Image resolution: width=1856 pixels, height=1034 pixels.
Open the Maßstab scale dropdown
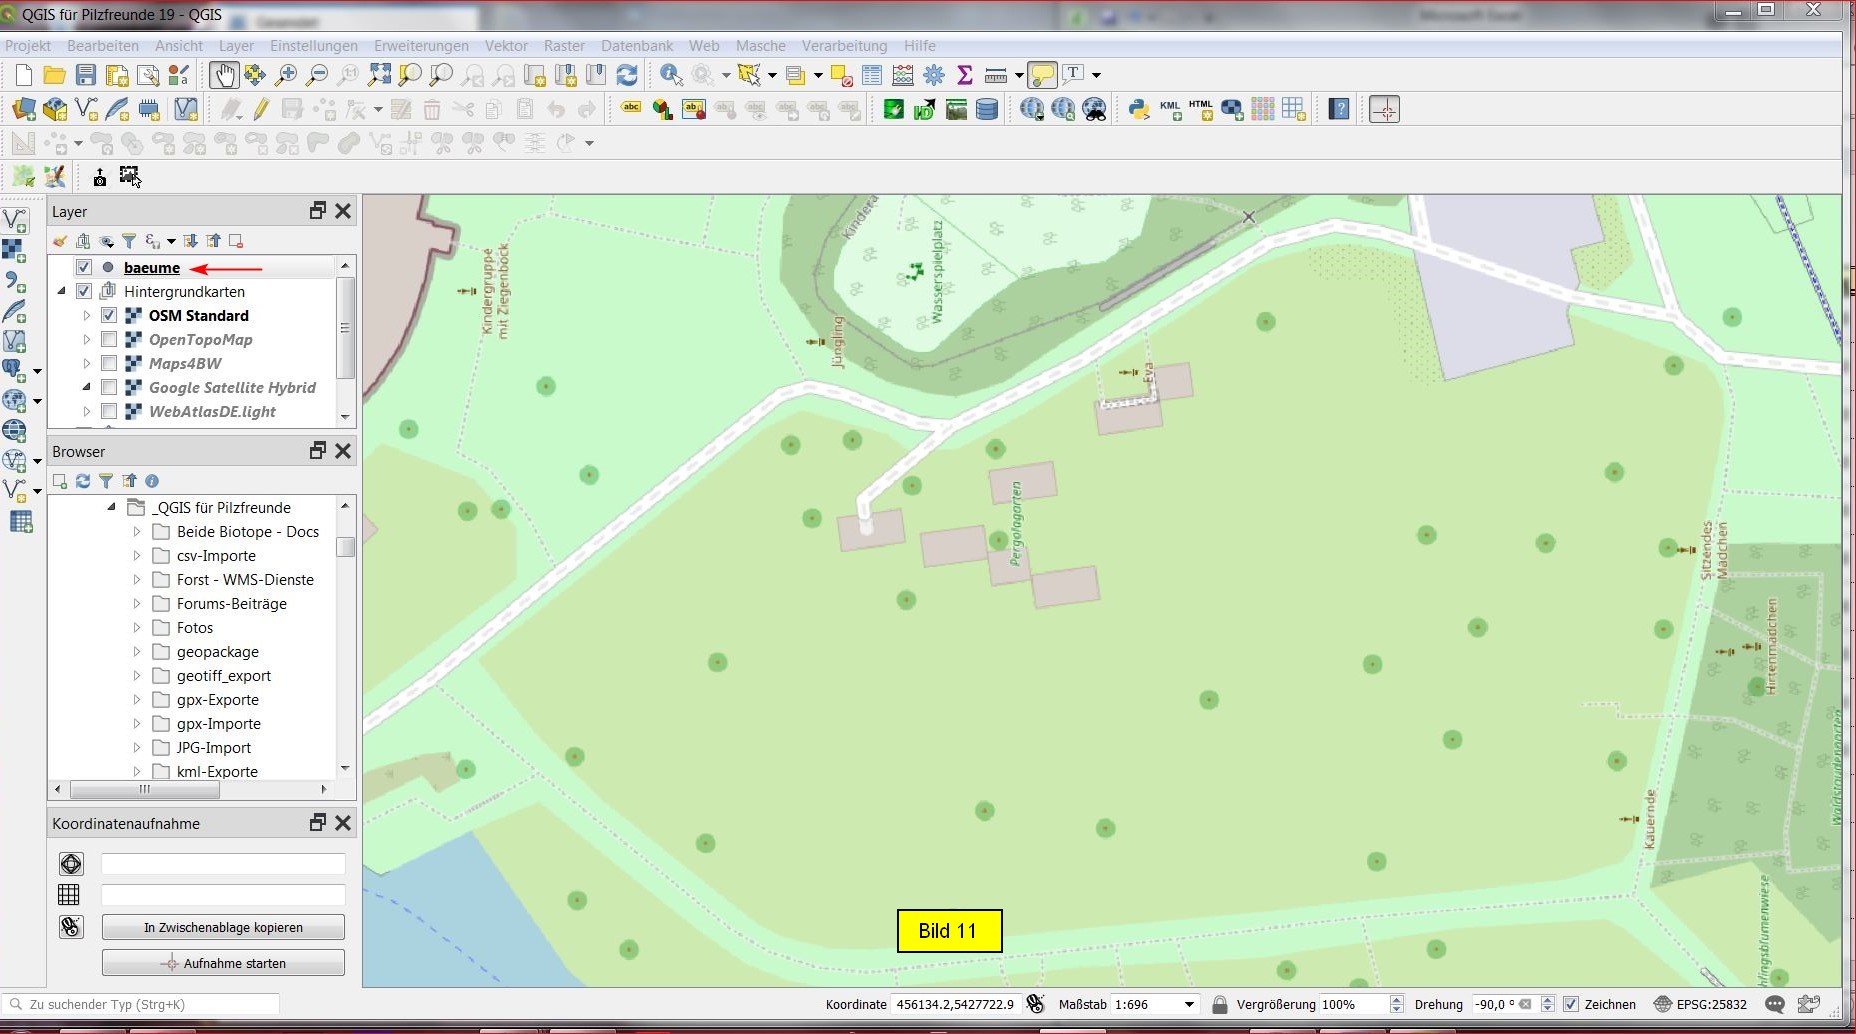[1189, 1004]
